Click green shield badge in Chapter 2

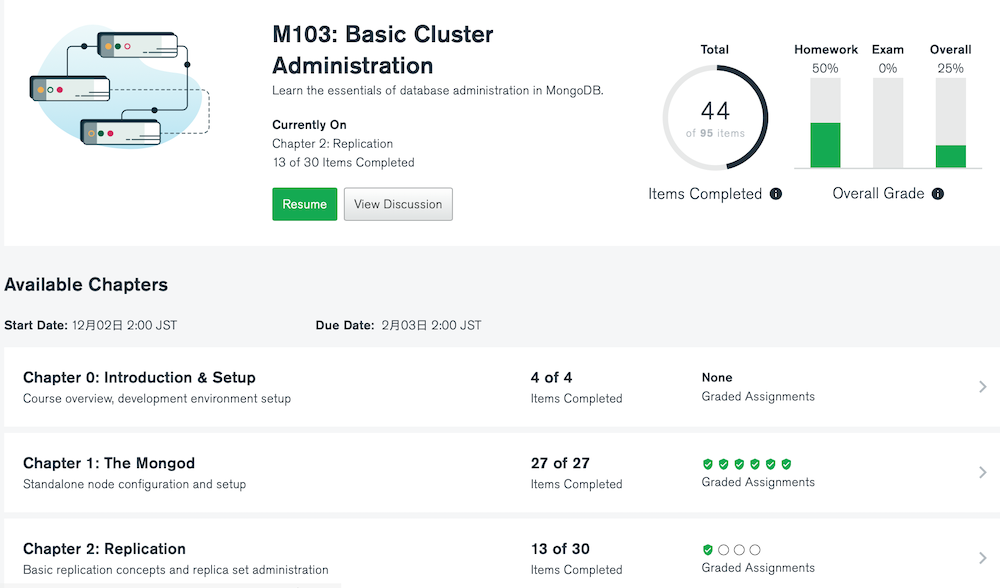pyautogui.click(x=707, y=550)
